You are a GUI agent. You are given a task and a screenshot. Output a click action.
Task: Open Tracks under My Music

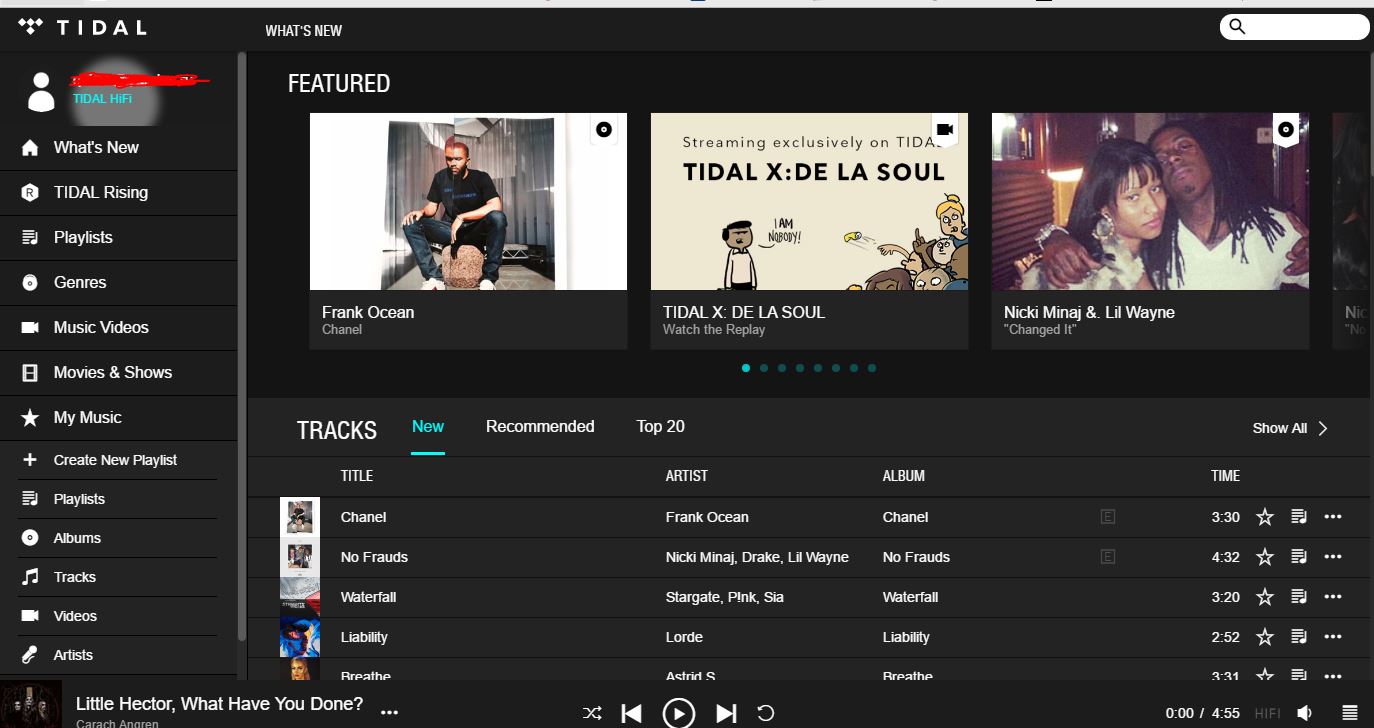pos(118,577)
